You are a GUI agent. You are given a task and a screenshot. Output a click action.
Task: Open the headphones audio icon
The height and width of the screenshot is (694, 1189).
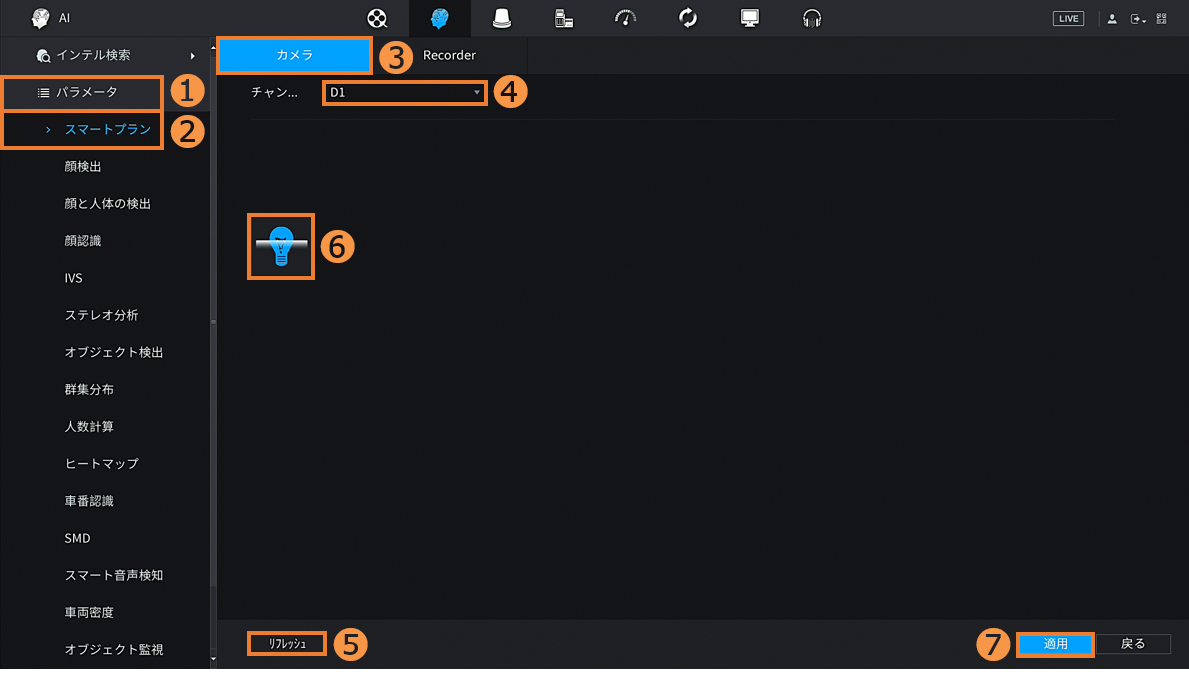click(x=812, y=18)
